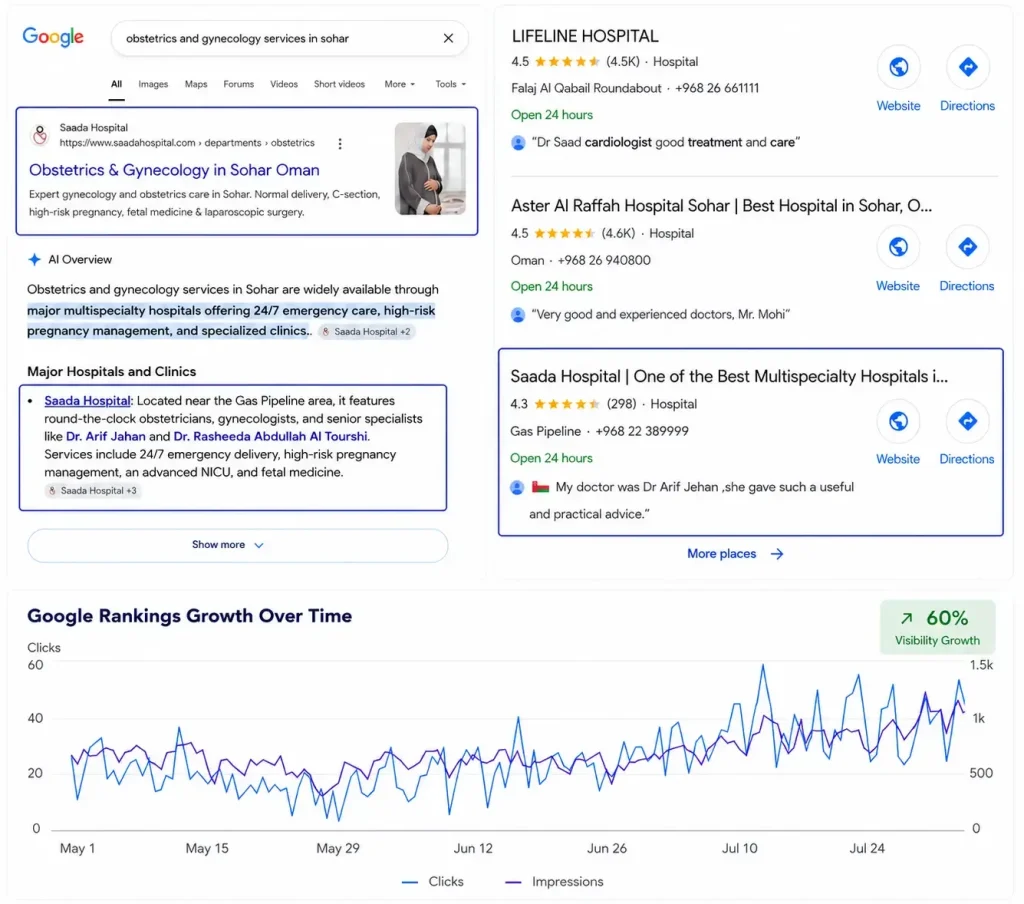The height and width of the screenshot is (904, 1024).
Task: Click Google Rankings Growth Over Time heading
Action: pos(189,616)
